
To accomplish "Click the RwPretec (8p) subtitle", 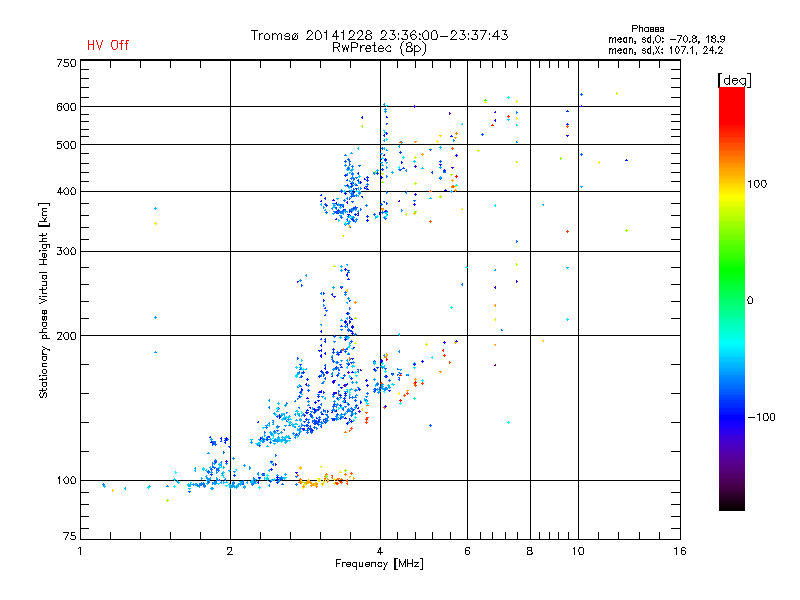I will (379, 48).
